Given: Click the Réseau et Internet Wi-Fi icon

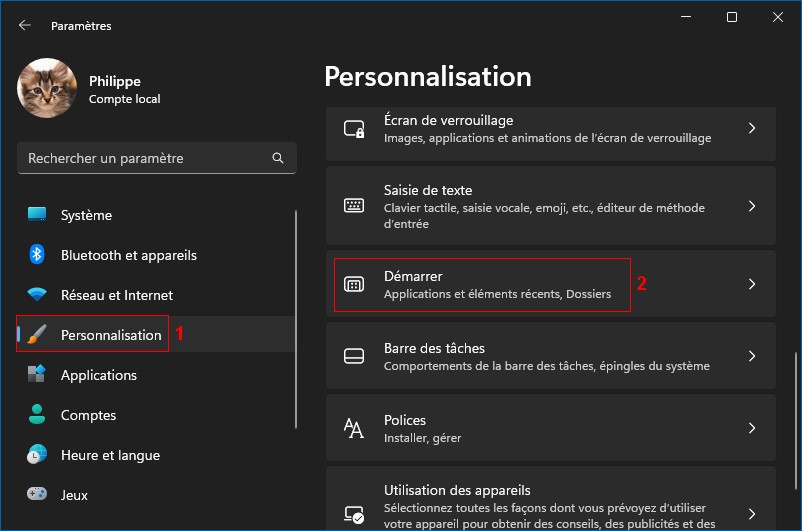Looking at the screenshot, I should [37, 295].
